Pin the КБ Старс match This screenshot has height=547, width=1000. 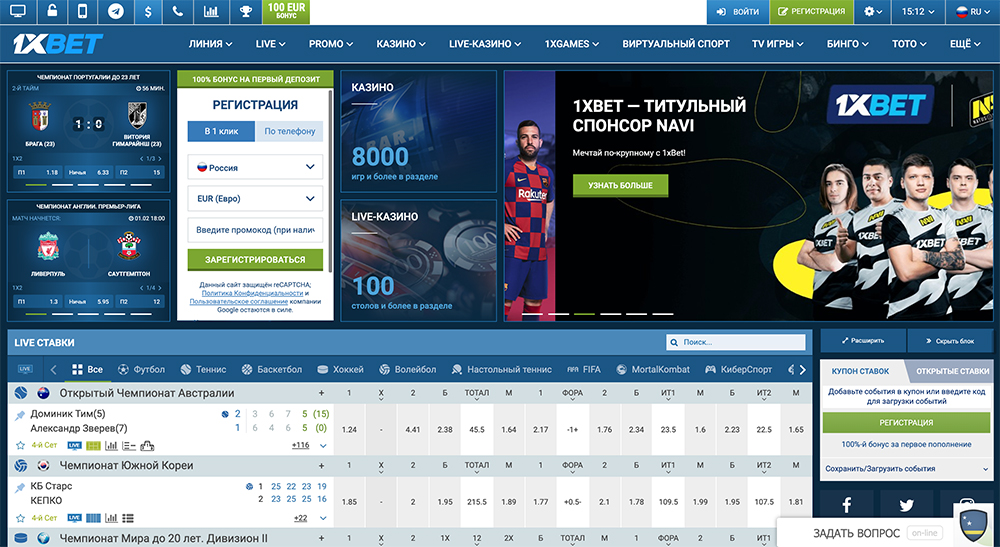tap(20, 486)
